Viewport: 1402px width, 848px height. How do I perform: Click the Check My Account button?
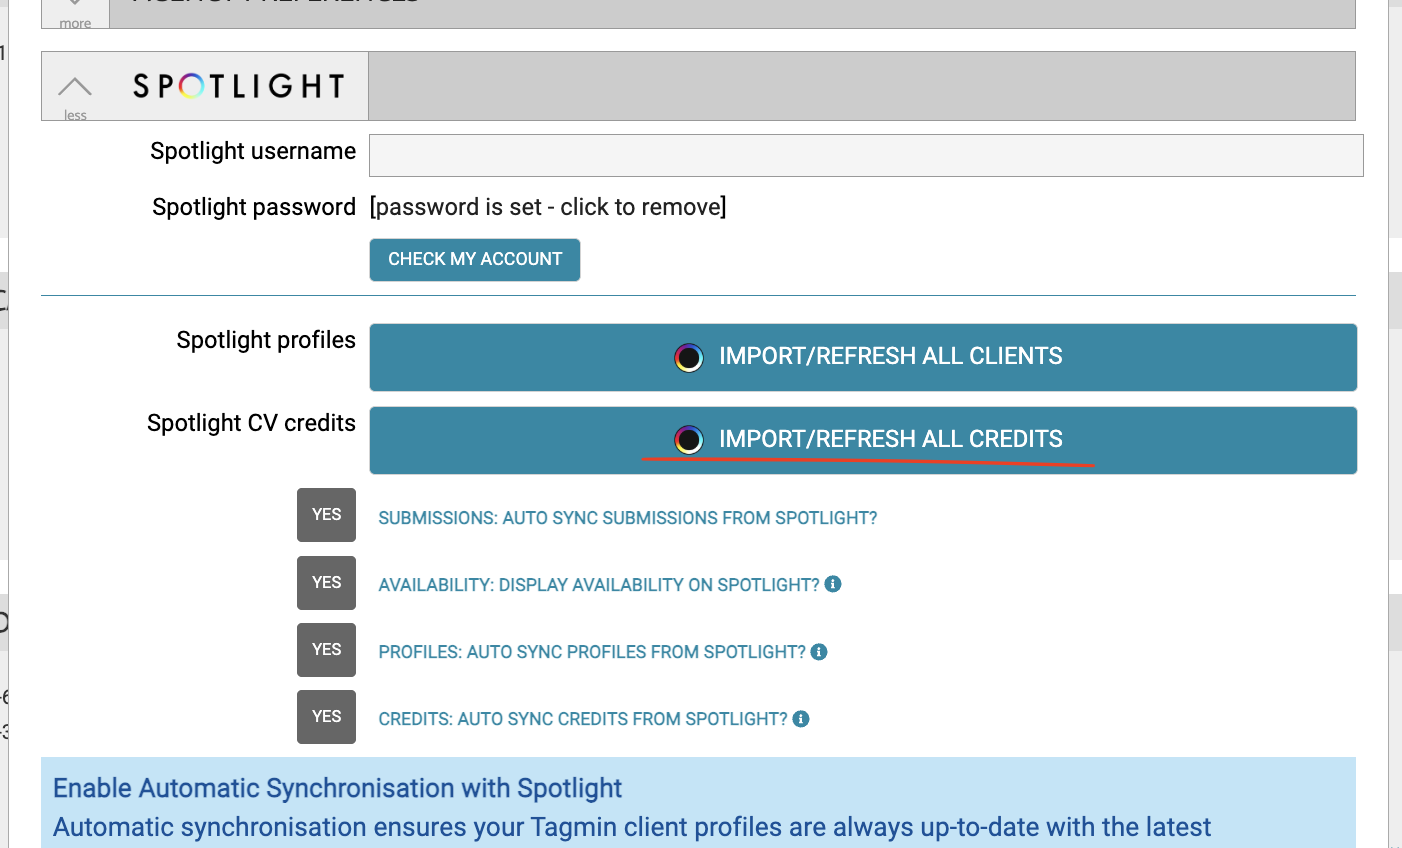tap(475, 259)
